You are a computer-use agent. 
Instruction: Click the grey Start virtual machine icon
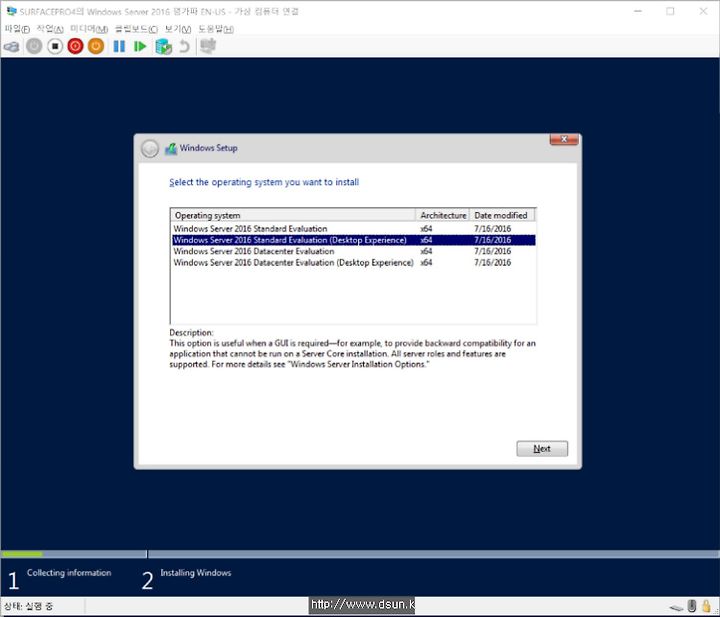coord(34,46)
